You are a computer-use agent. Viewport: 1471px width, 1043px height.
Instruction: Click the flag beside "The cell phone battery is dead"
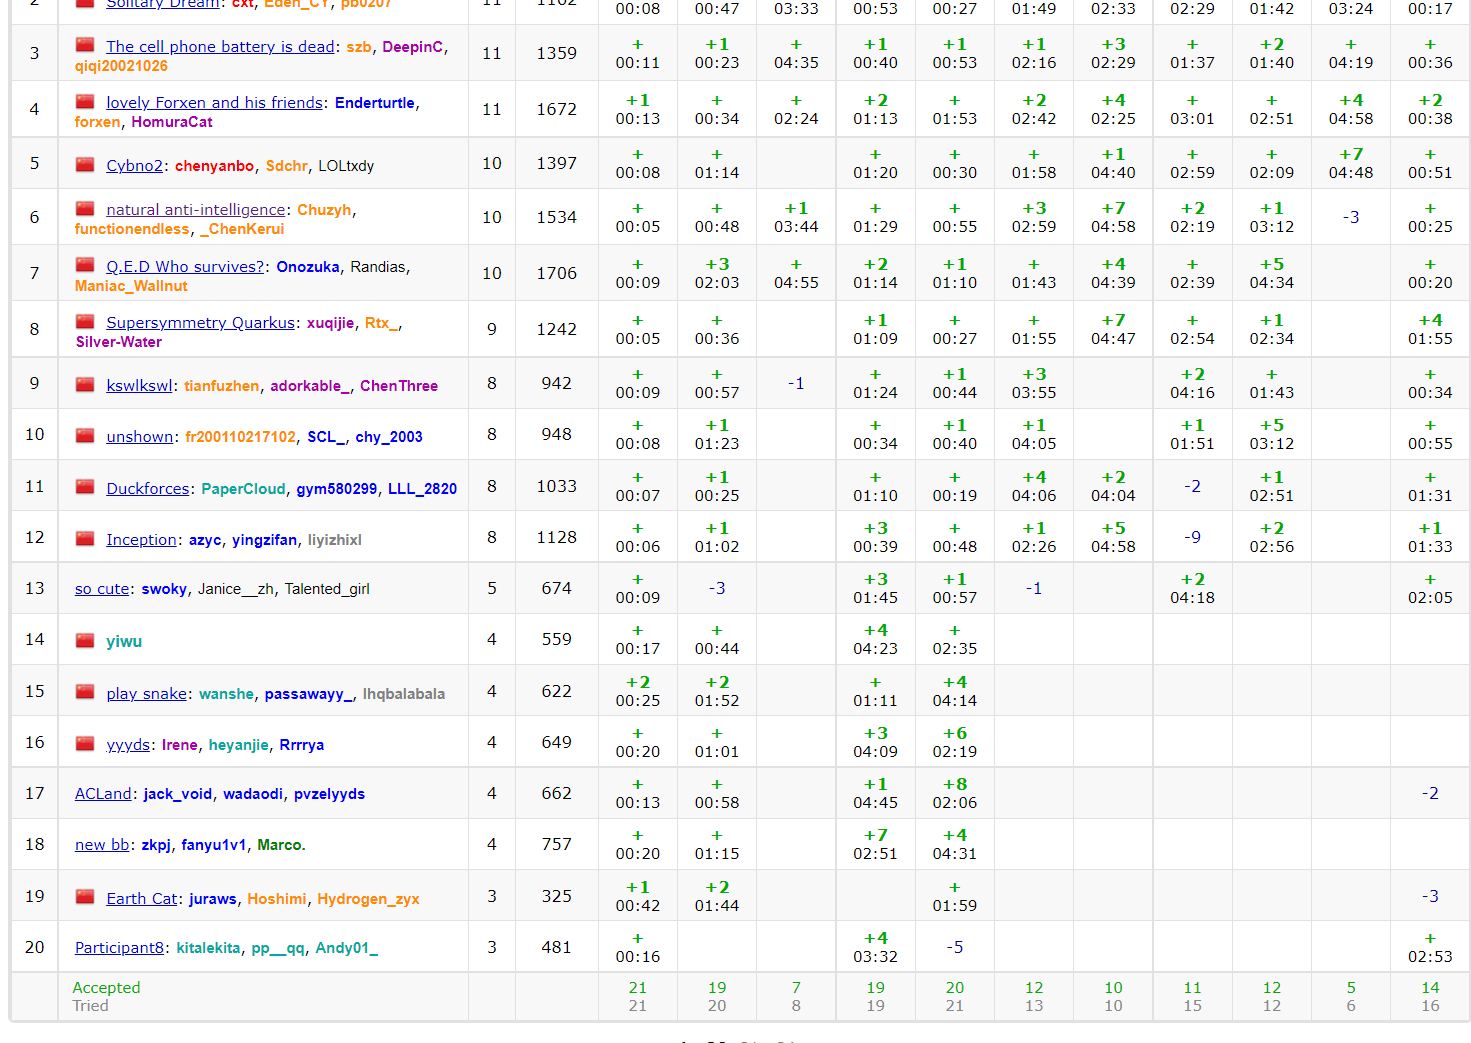point(85,45)
